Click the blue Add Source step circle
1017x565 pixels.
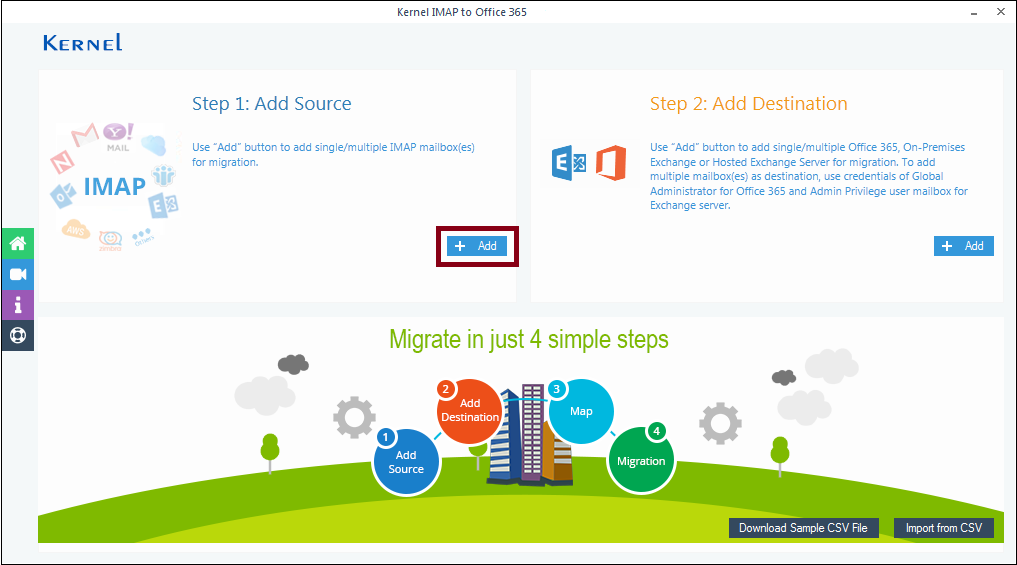click(406, 462)
